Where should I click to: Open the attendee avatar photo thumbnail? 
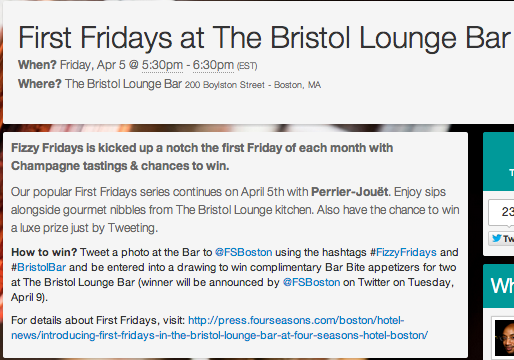click(504, 337)
